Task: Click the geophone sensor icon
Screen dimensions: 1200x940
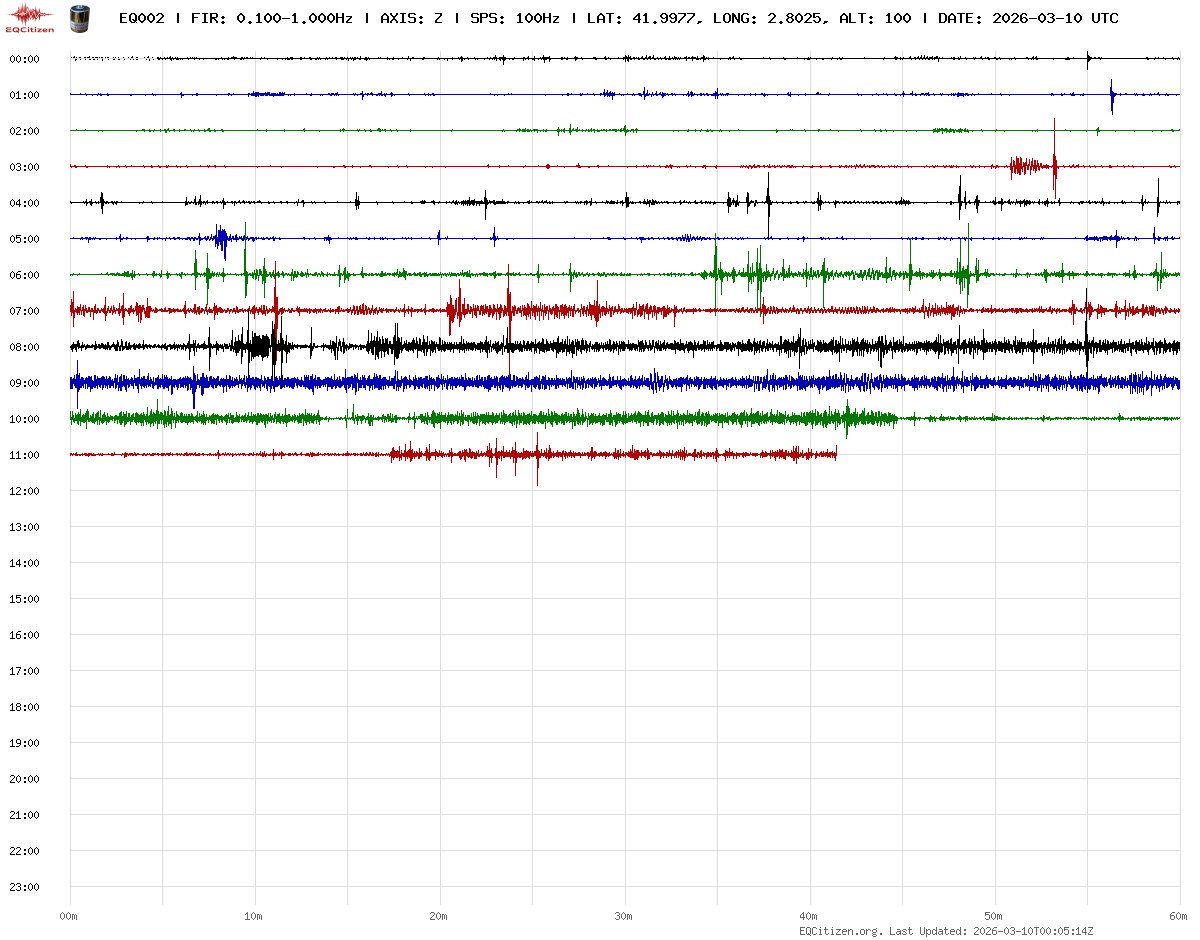Action: [x=78, y=17]
